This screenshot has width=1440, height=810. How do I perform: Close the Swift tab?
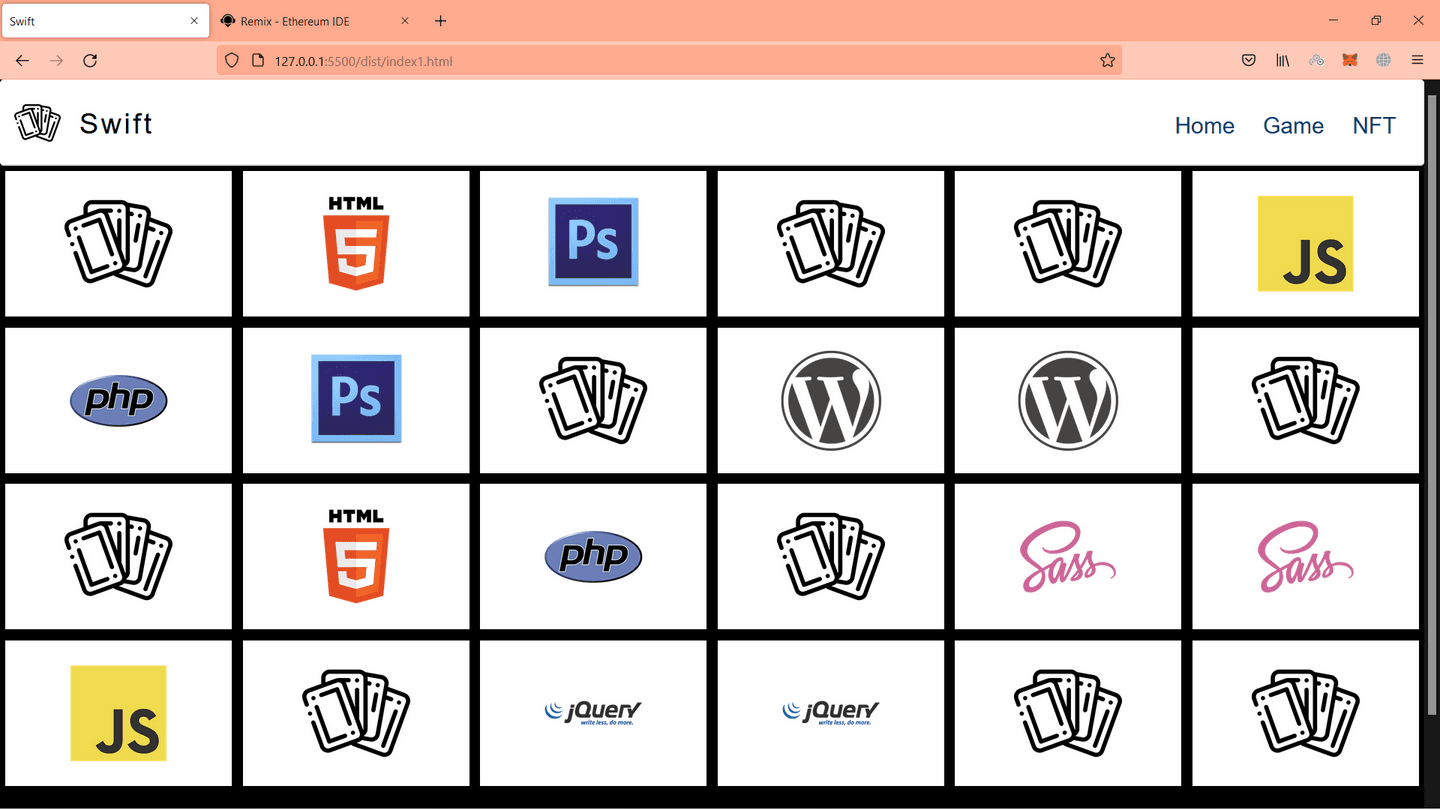click(194, 21)
